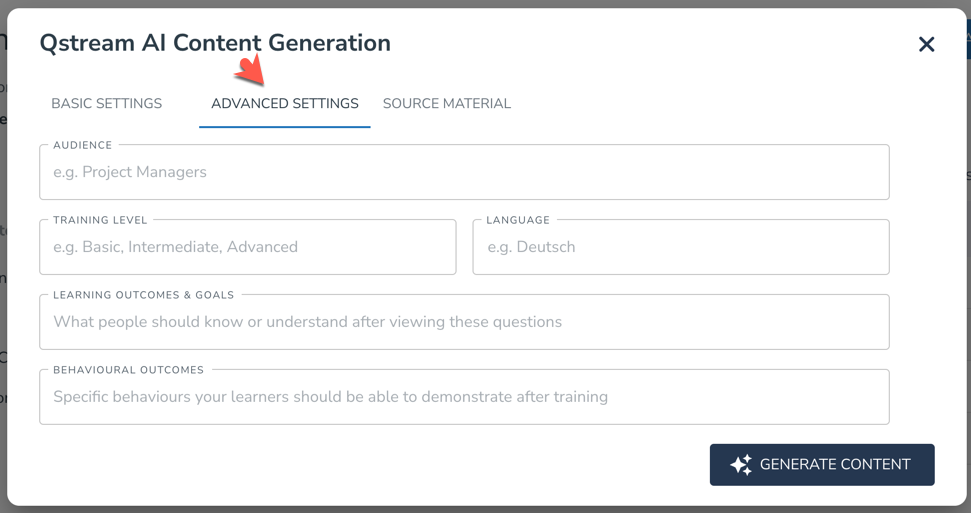Focus the Learning Outcomes & Goals field
Image resolution: width=971 pixels, height=513 pixels.
[464, 322]
